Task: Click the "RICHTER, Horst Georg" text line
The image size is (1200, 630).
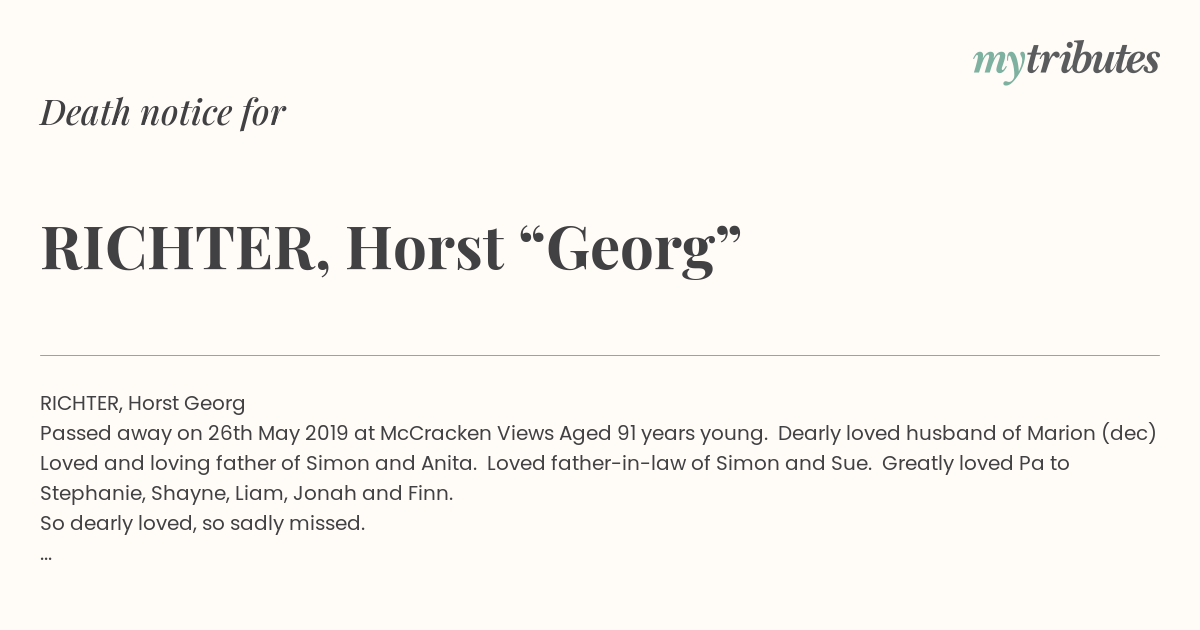Action: [x=143, y=403]
